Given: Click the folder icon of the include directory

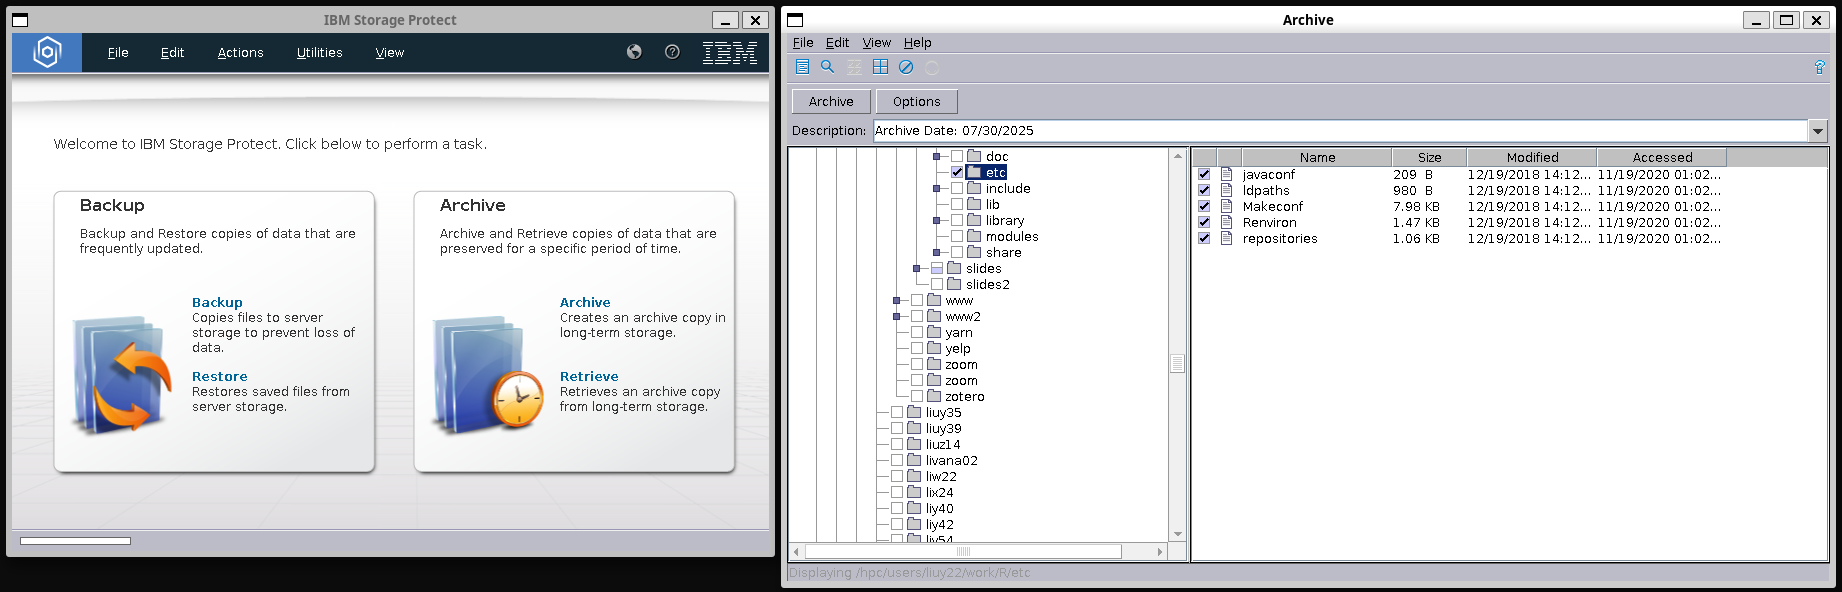Looking at the screenshot, I should click(x=974, y=188).
